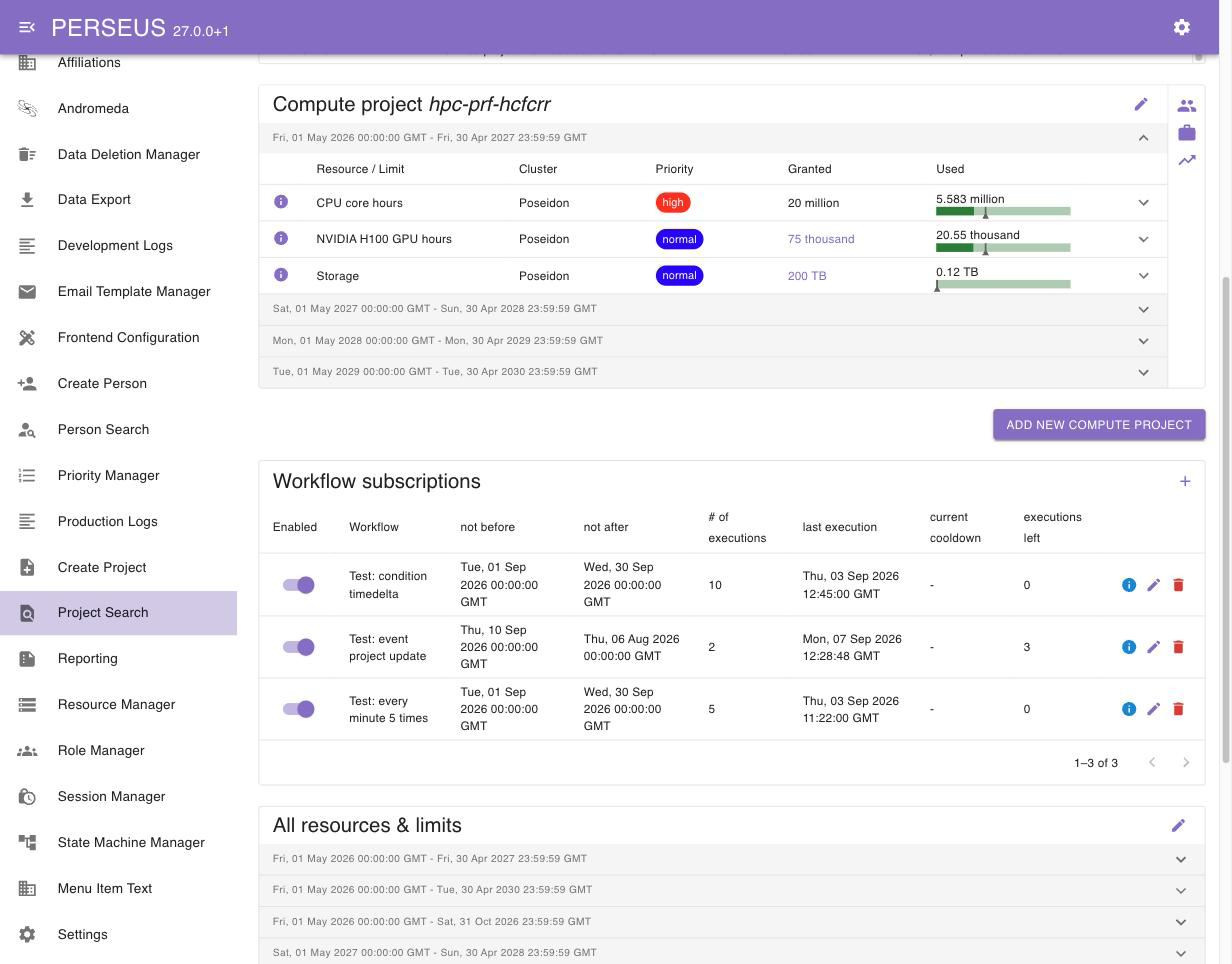Open Create Person in the sidebar
The width and height of the screenshot is (1232, 964).
(118, 383)
